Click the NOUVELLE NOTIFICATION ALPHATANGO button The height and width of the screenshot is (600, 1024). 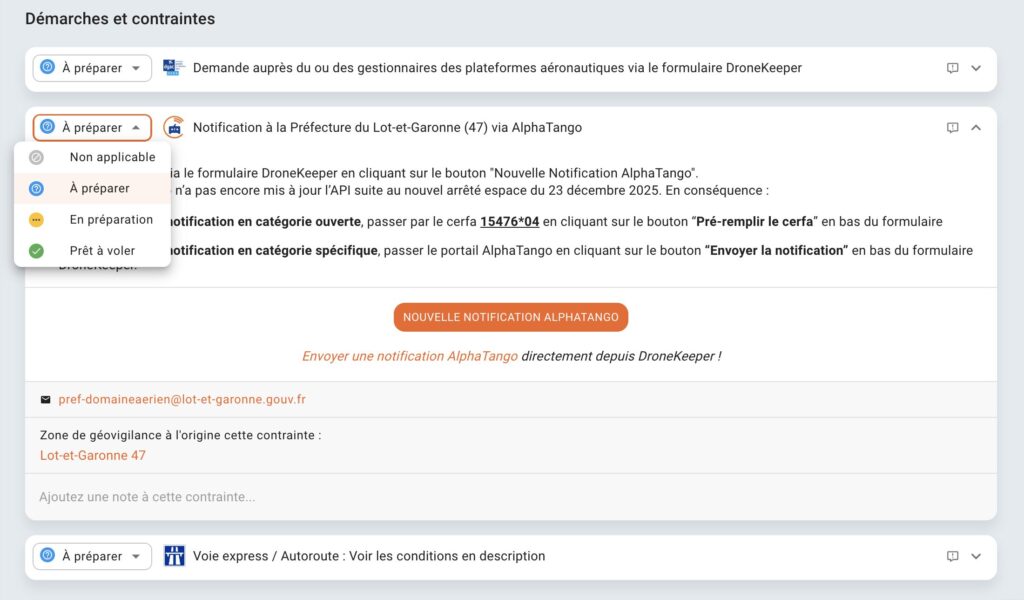510,316
